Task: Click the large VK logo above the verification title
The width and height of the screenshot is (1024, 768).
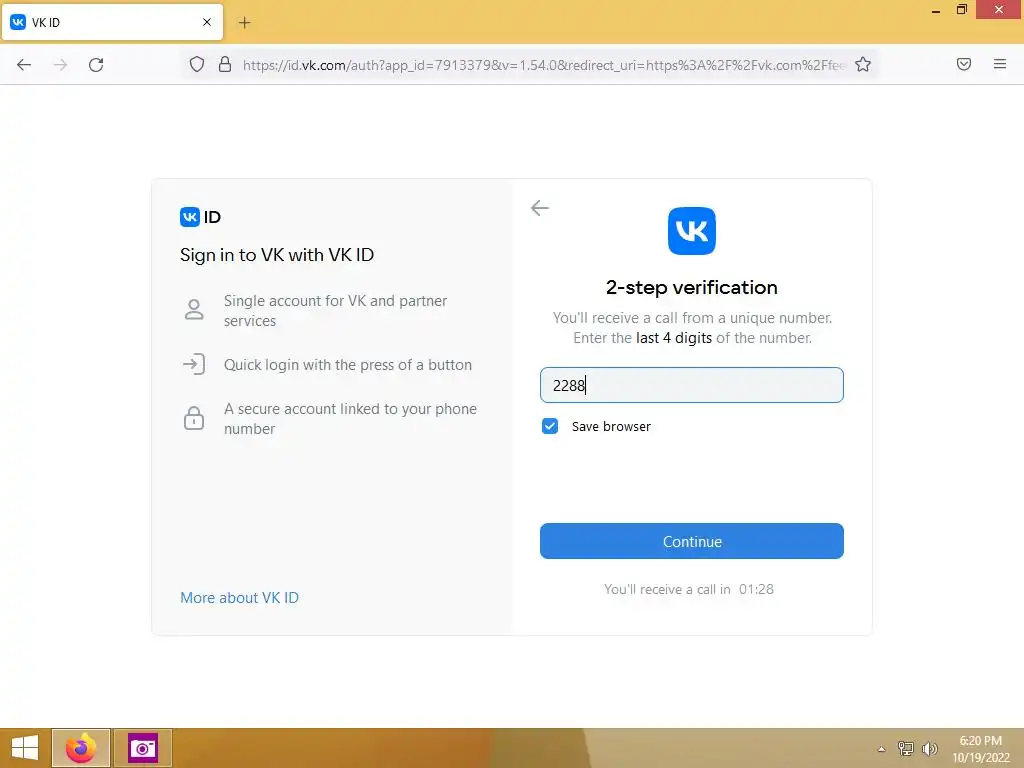Action: point(692,231)
